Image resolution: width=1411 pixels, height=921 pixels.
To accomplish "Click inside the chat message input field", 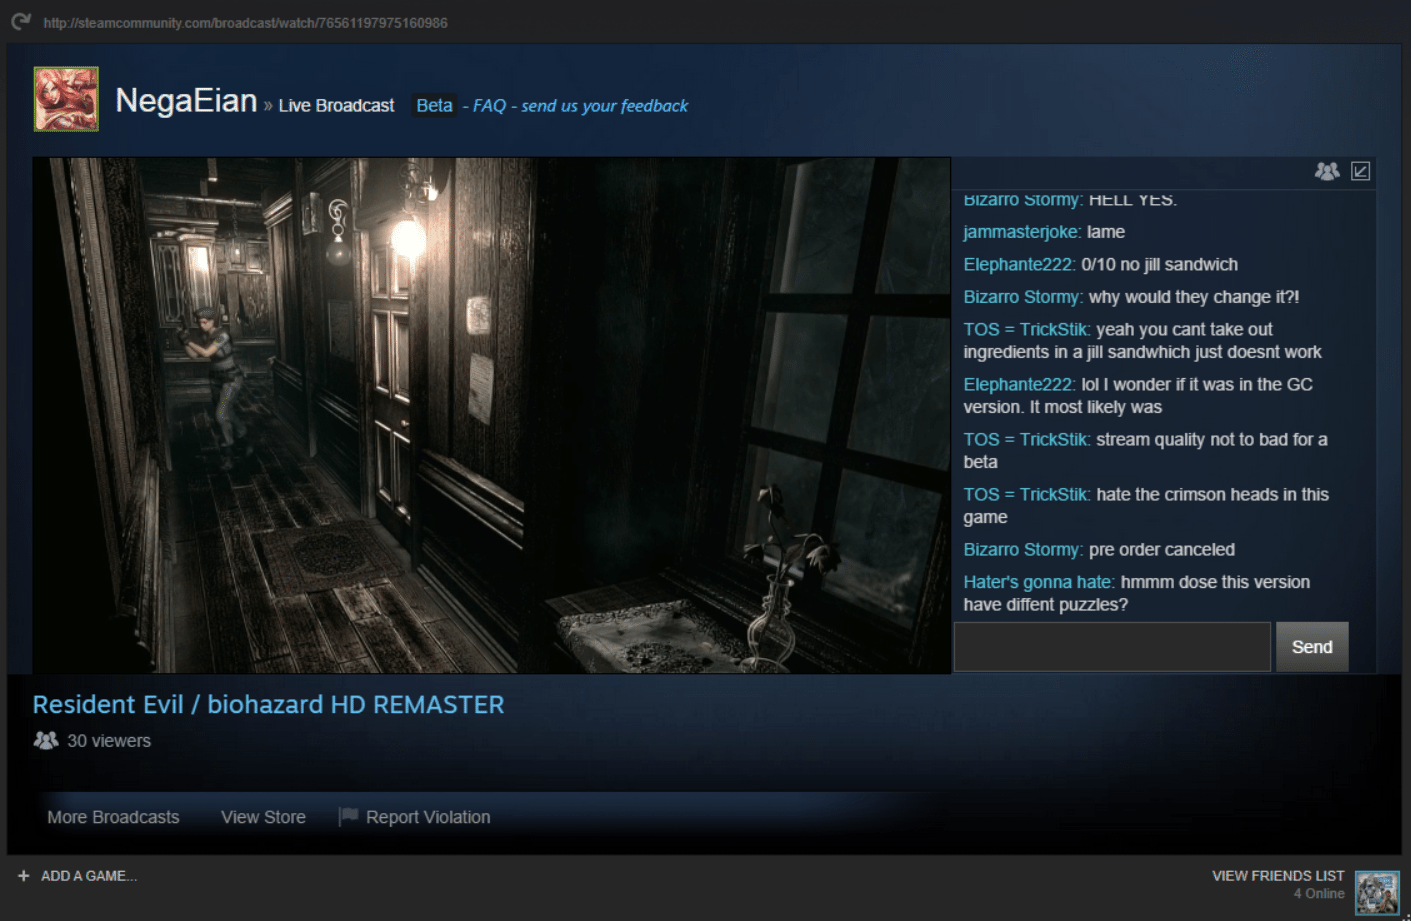I will point(1112,646).
